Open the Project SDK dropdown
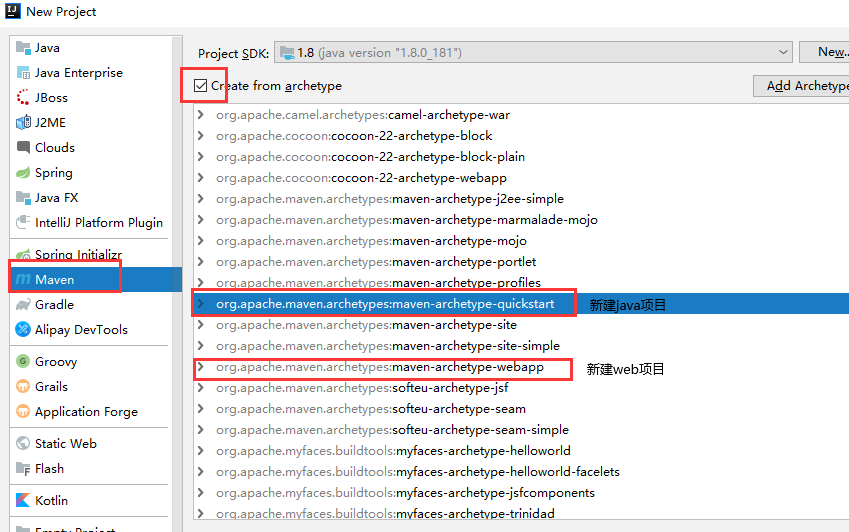849x532 pixels. point(533,52)
